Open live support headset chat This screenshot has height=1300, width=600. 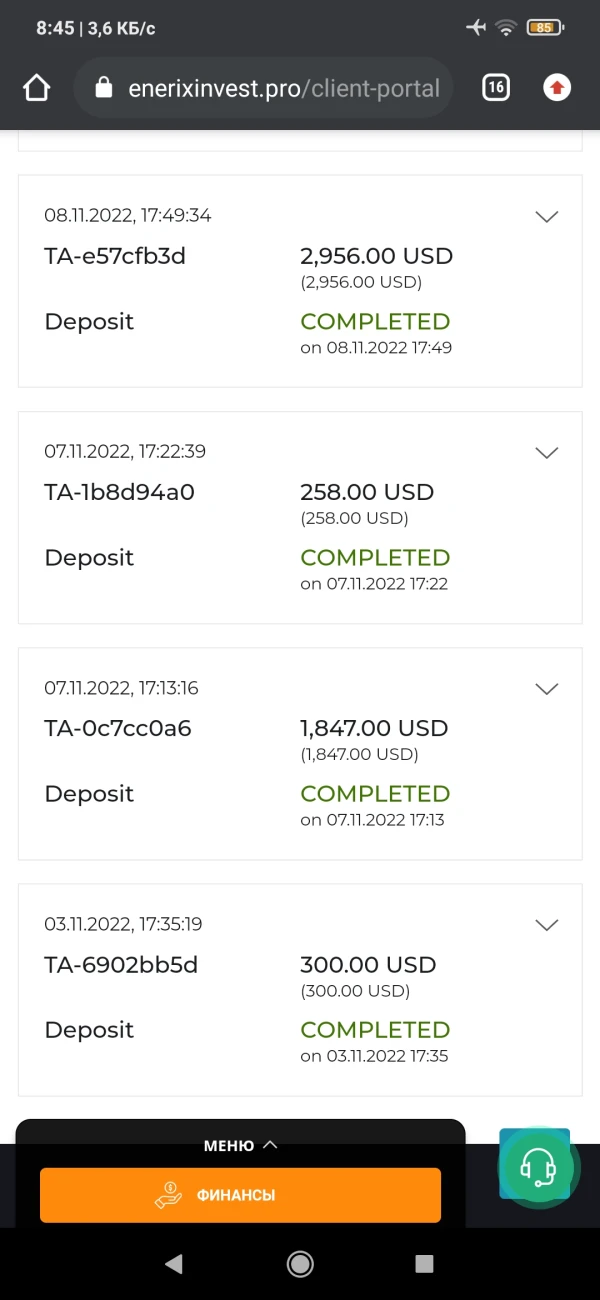(538, 1166)
